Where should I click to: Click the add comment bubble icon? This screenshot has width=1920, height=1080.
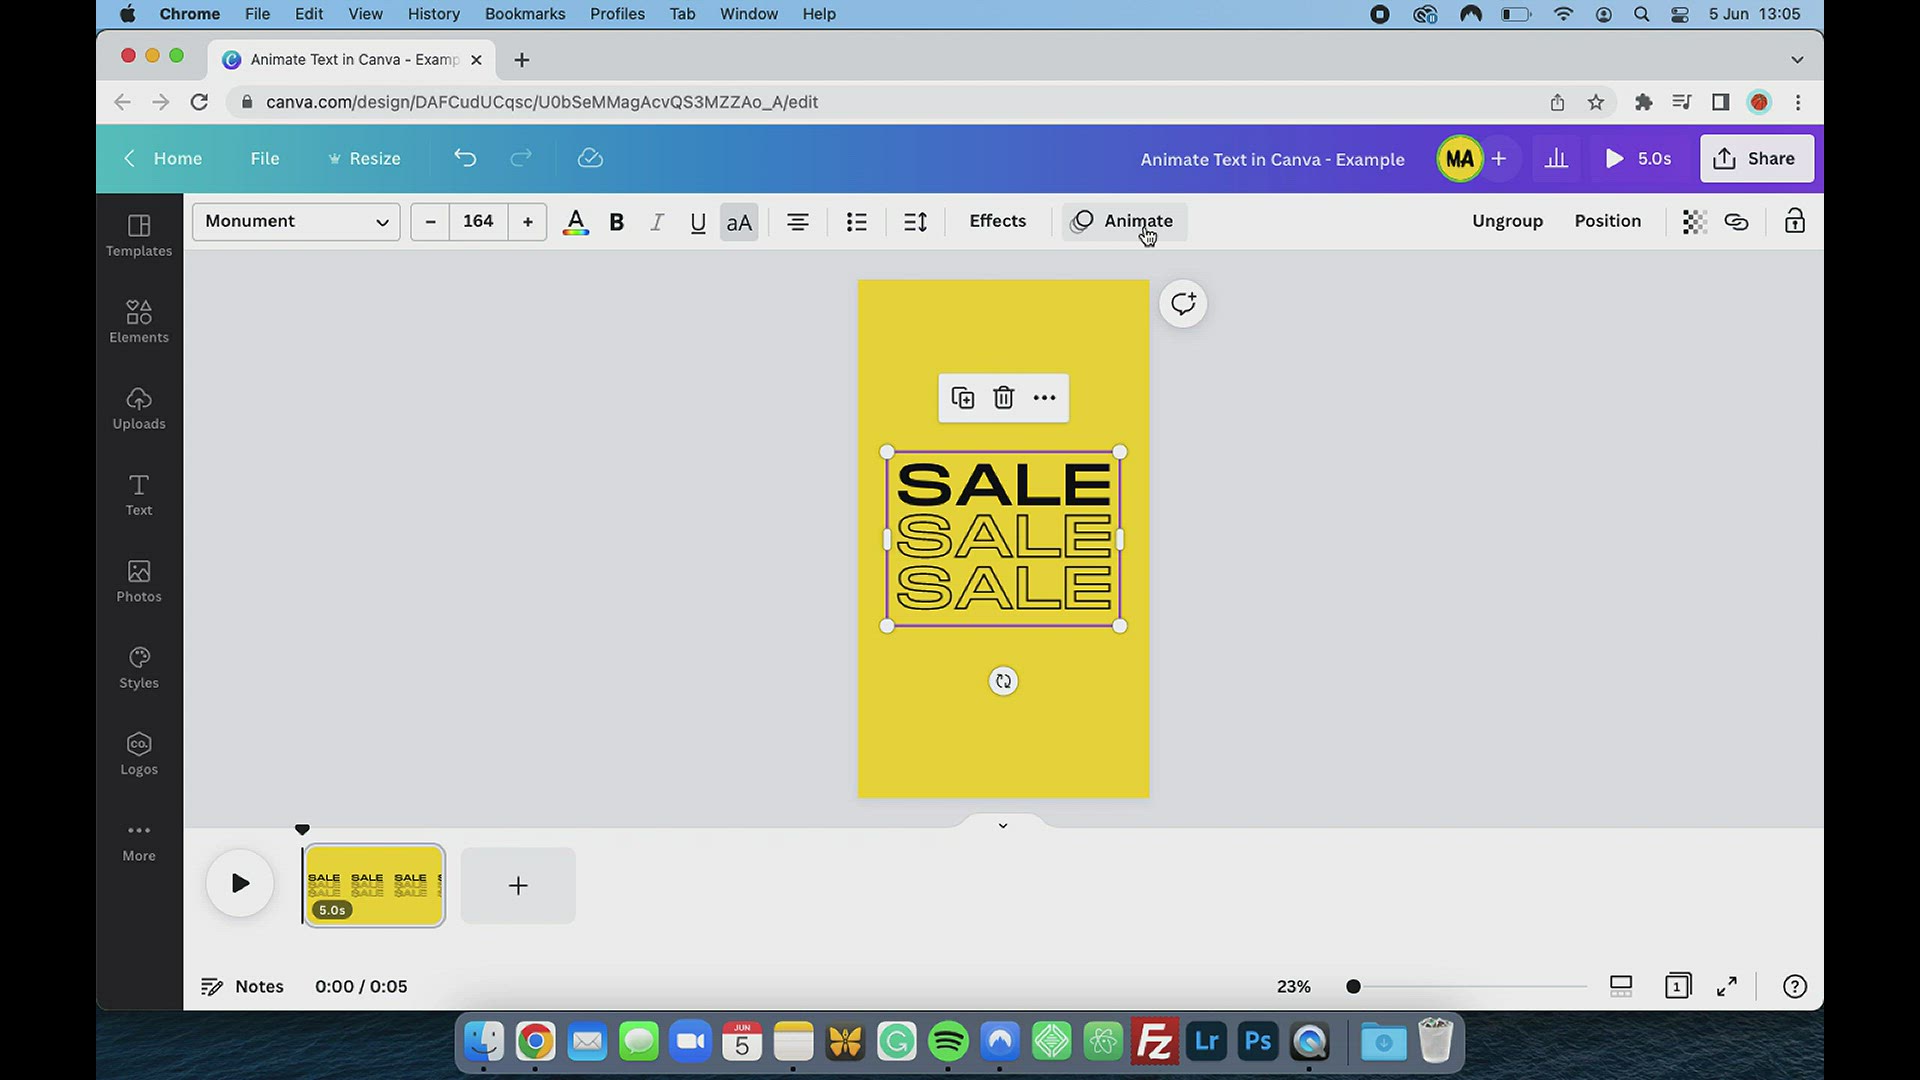(x=1183, y=304)
